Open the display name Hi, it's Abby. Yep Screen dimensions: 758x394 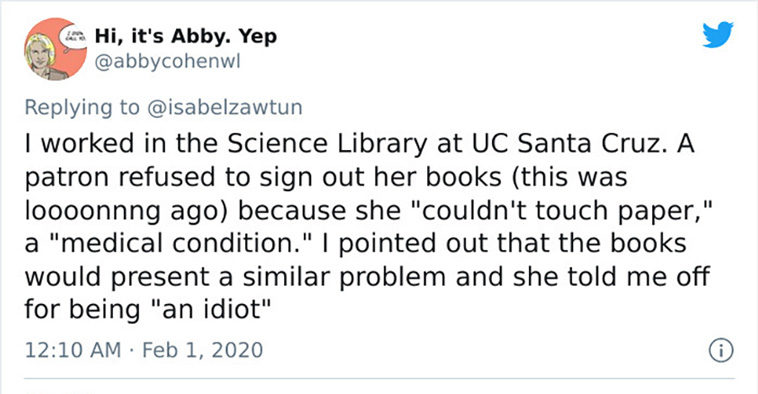tap(186, 36)
